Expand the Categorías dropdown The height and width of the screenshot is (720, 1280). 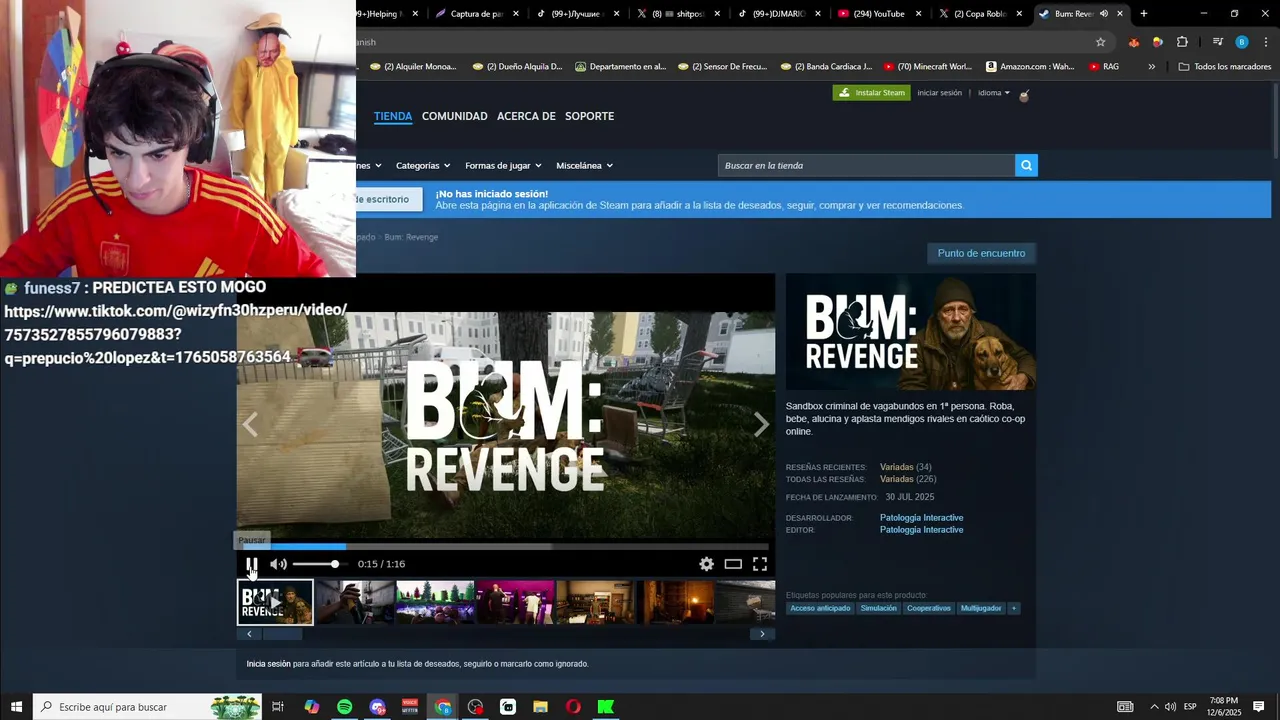[423, 165]
